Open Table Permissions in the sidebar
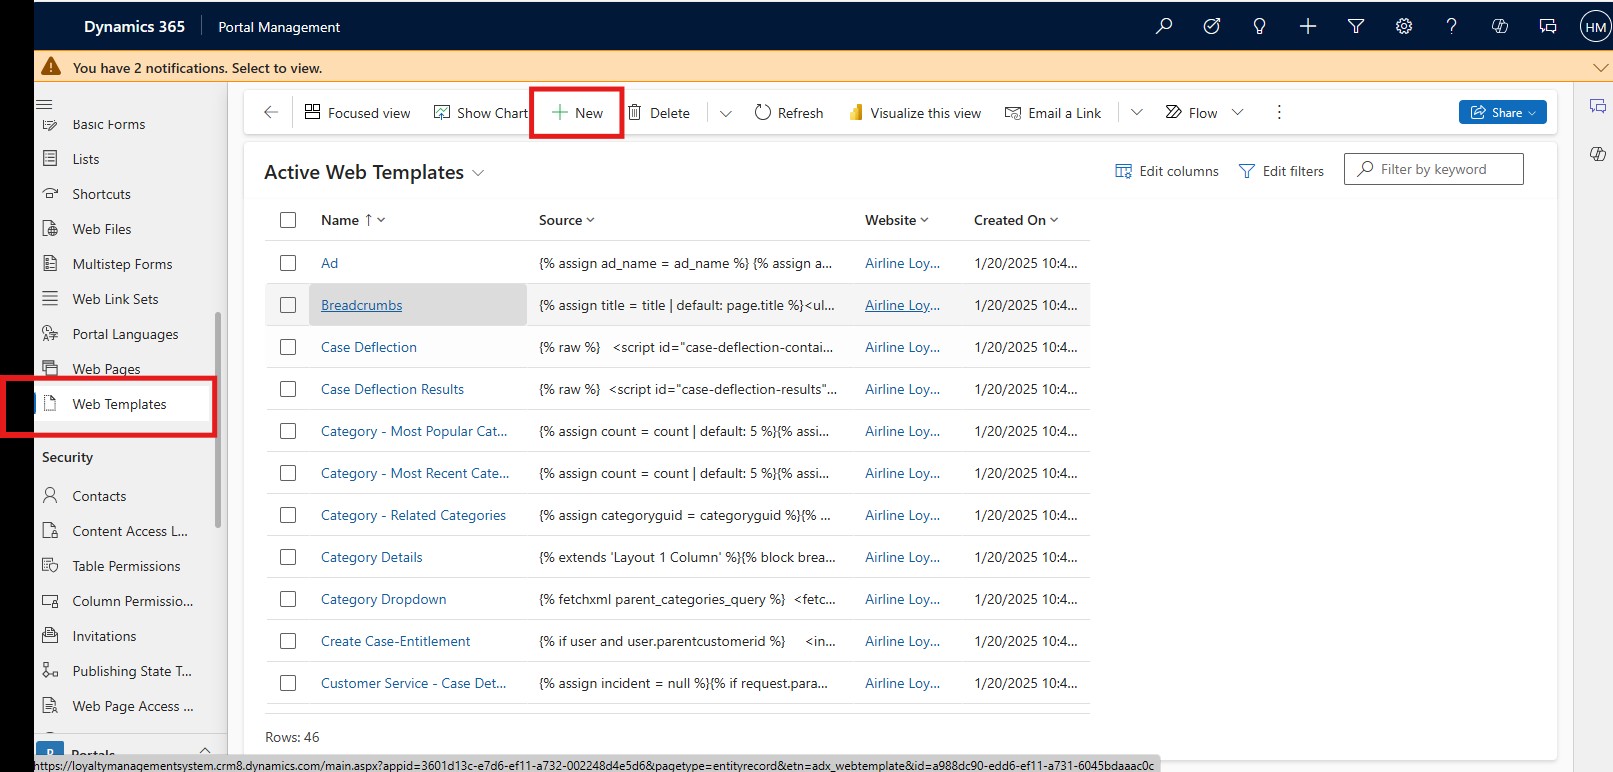Viewport: 1613px width, 772px height. click(x=126, y=566)
